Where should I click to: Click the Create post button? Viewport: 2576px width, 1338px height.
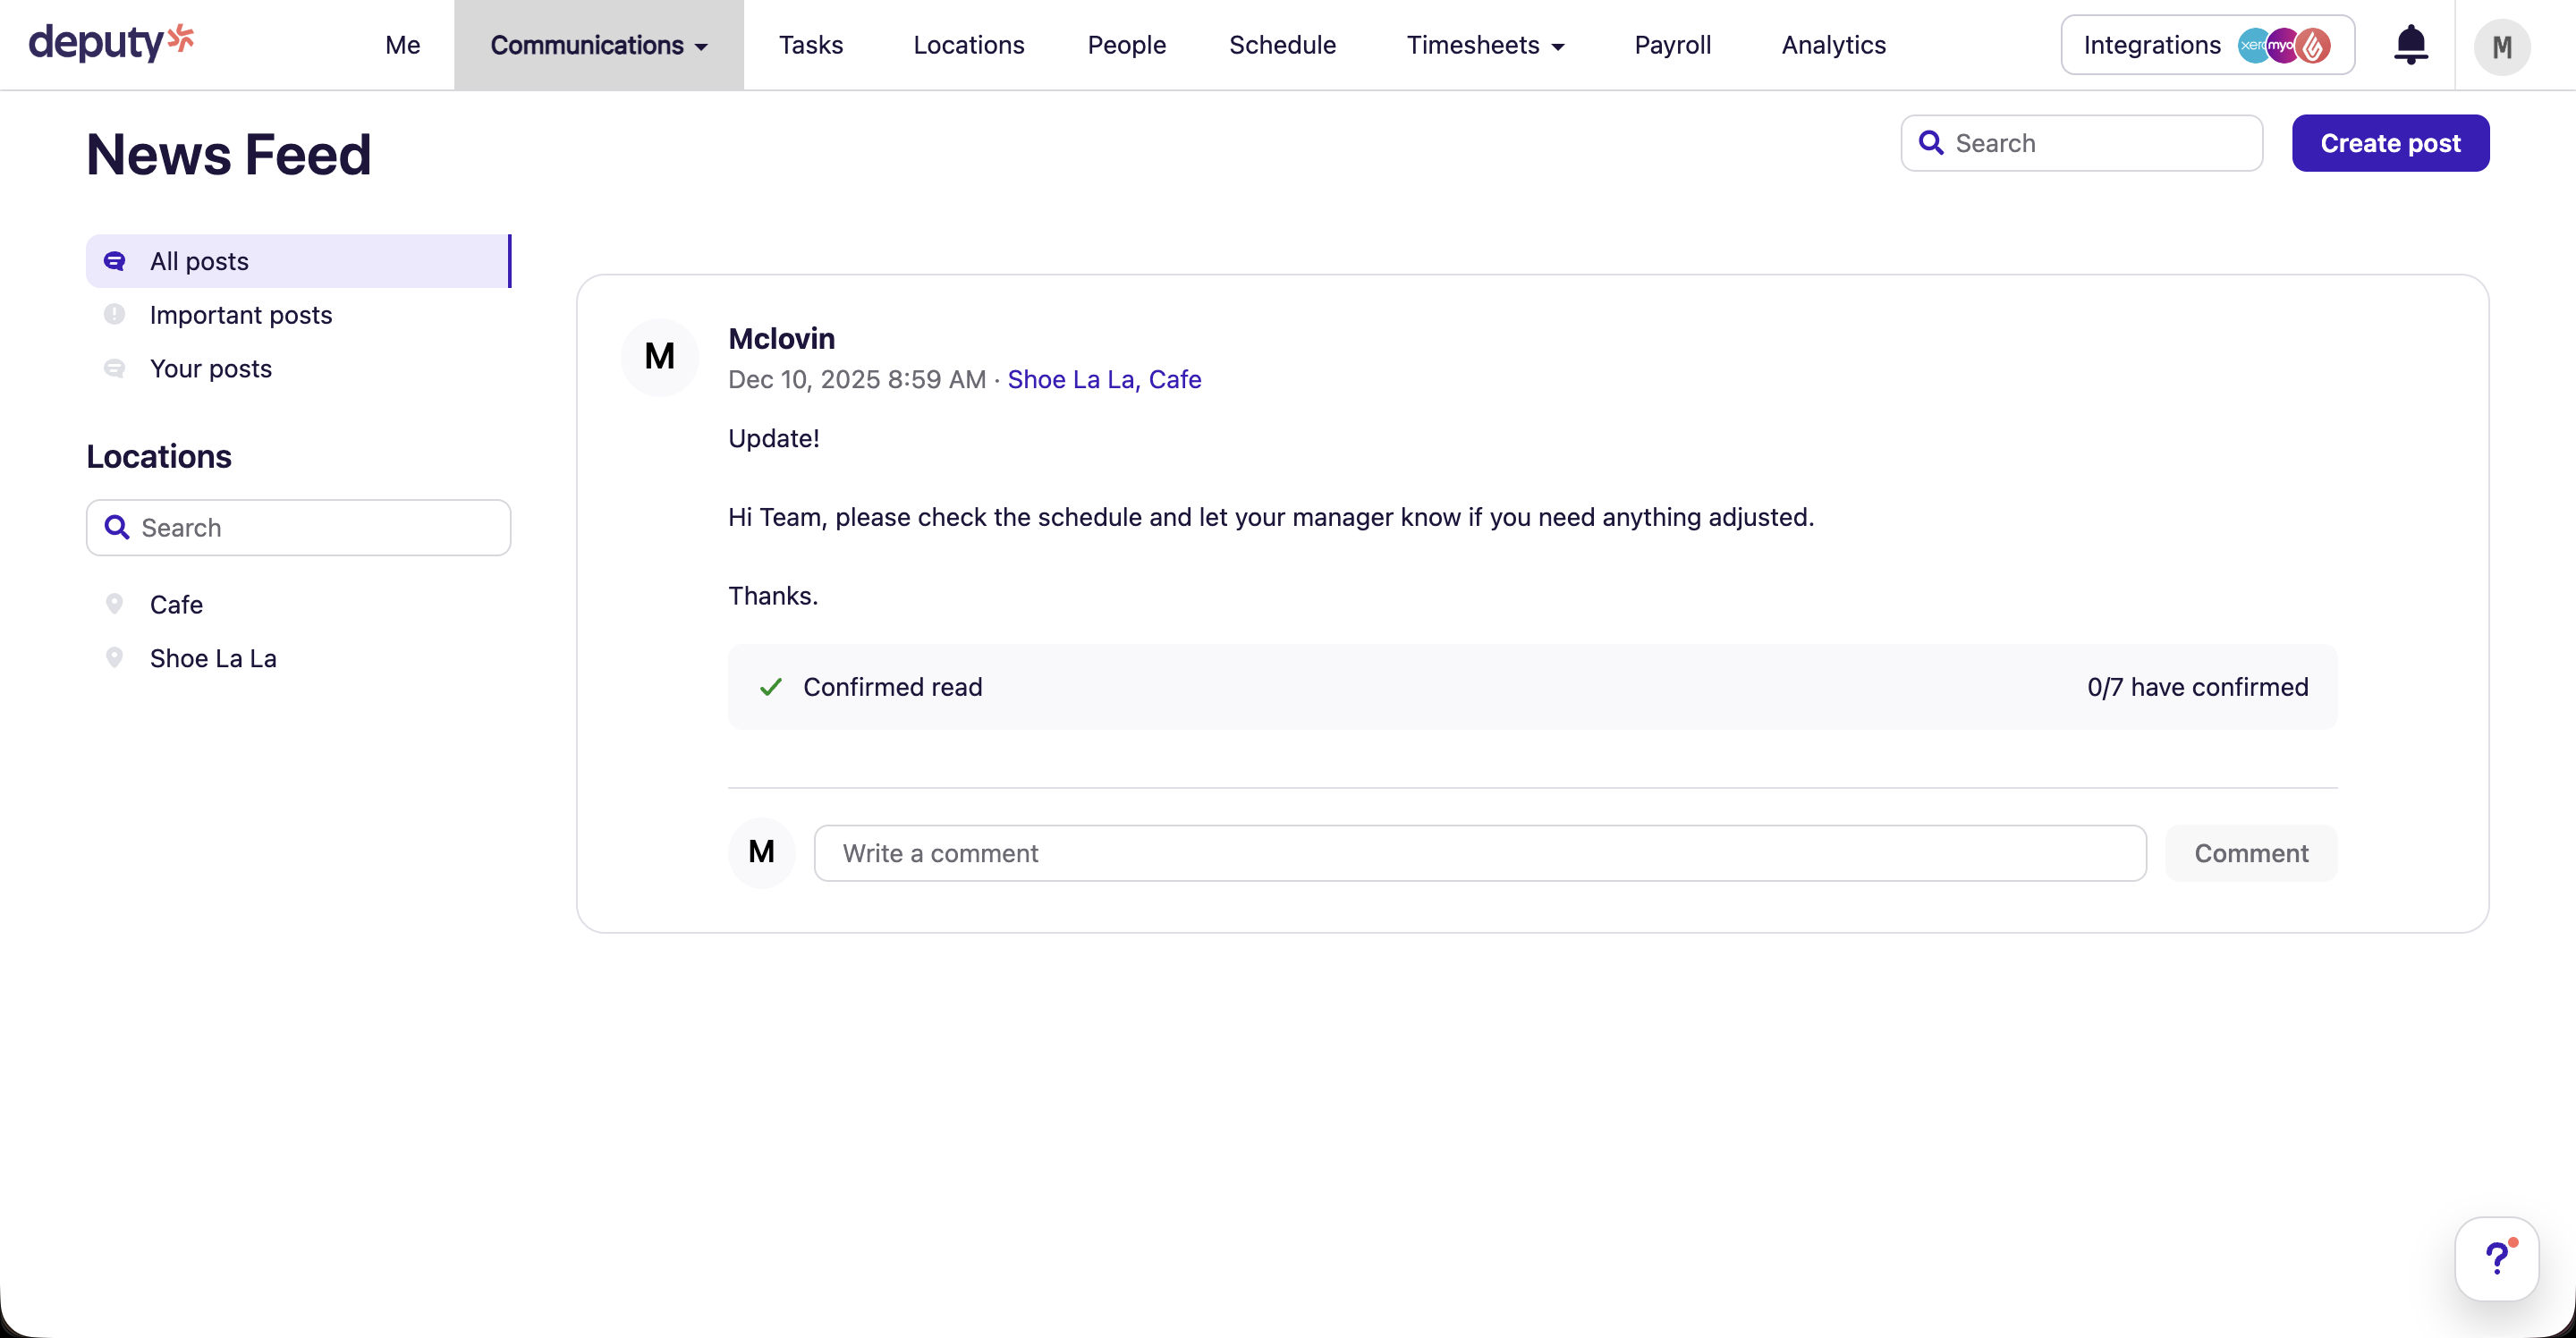[x=2391, y=142]
